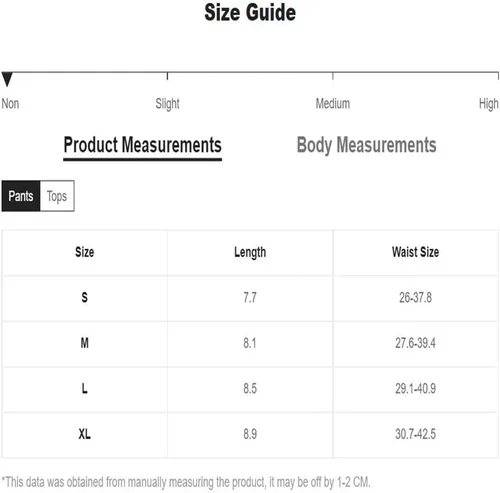Click the High stretch label

point(489,104)
